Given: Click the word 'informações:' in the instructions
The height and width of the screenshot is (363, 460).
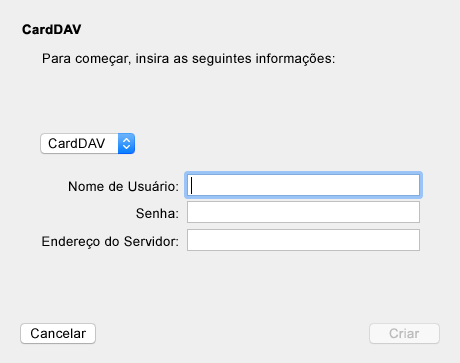Looking at the screenshot, I should (295, 59).
